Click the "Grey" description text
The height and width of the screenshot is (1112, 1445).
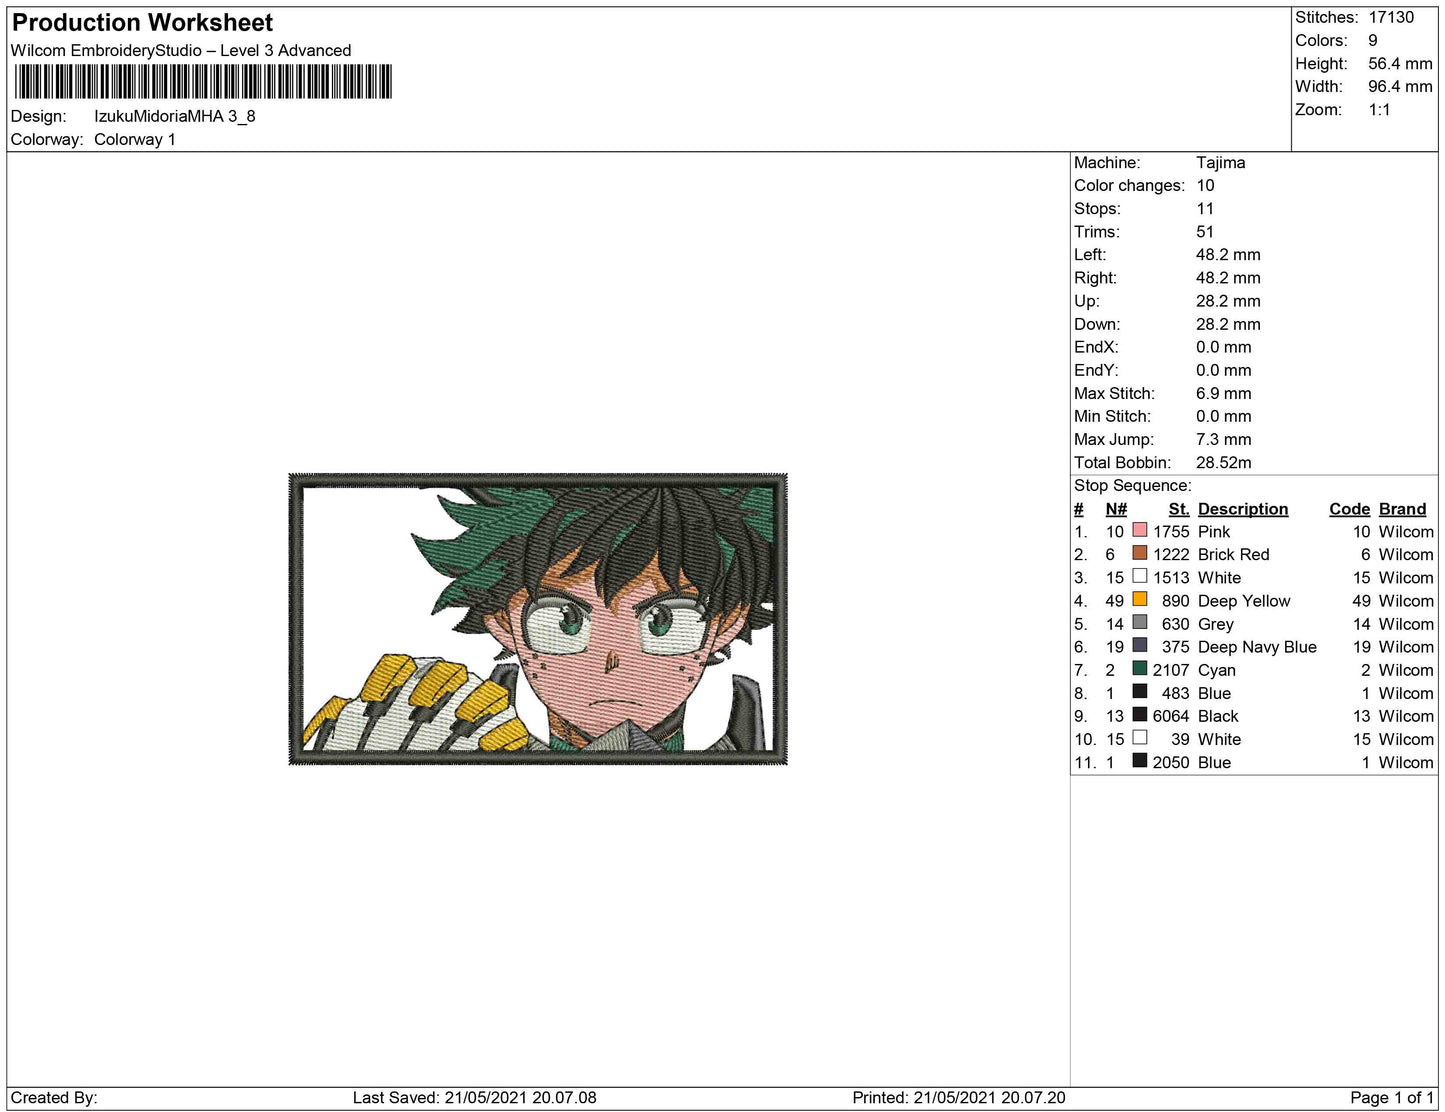[1216, 623]
